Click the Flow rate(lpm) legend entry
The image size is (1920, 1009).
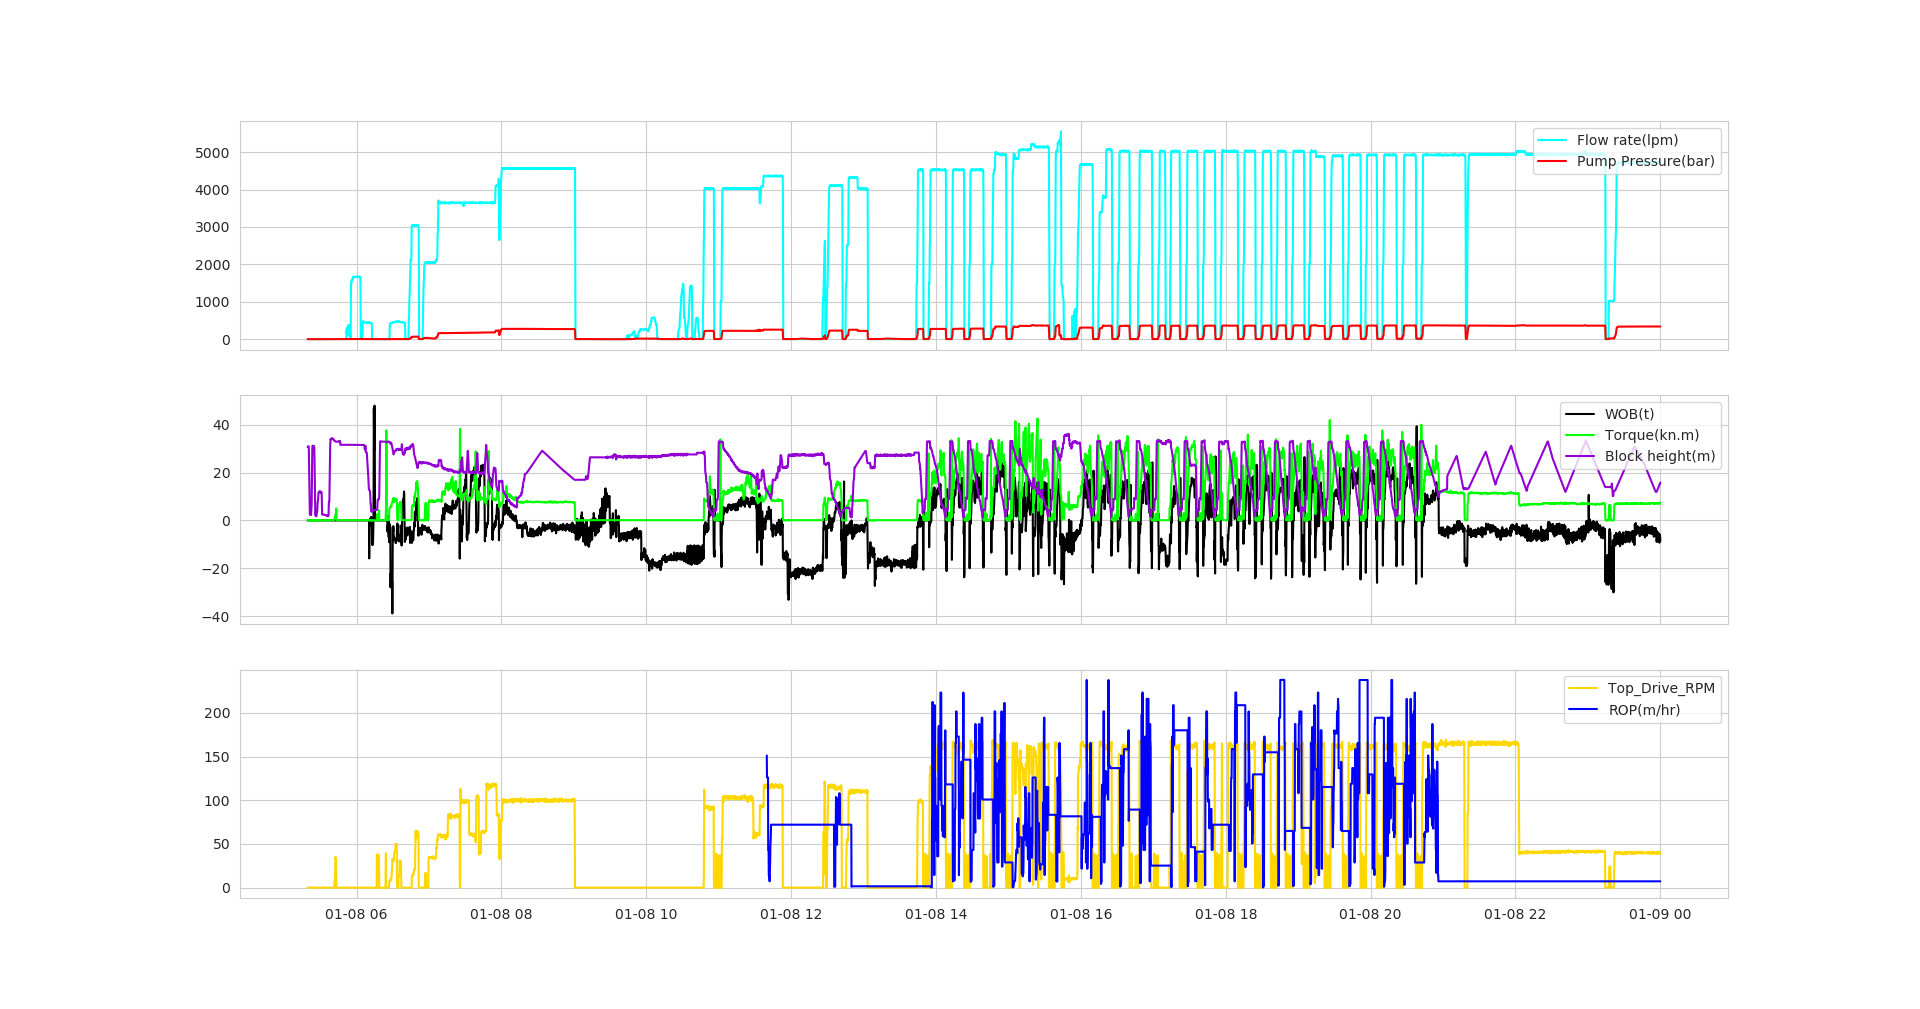(x=1627, y=140)
